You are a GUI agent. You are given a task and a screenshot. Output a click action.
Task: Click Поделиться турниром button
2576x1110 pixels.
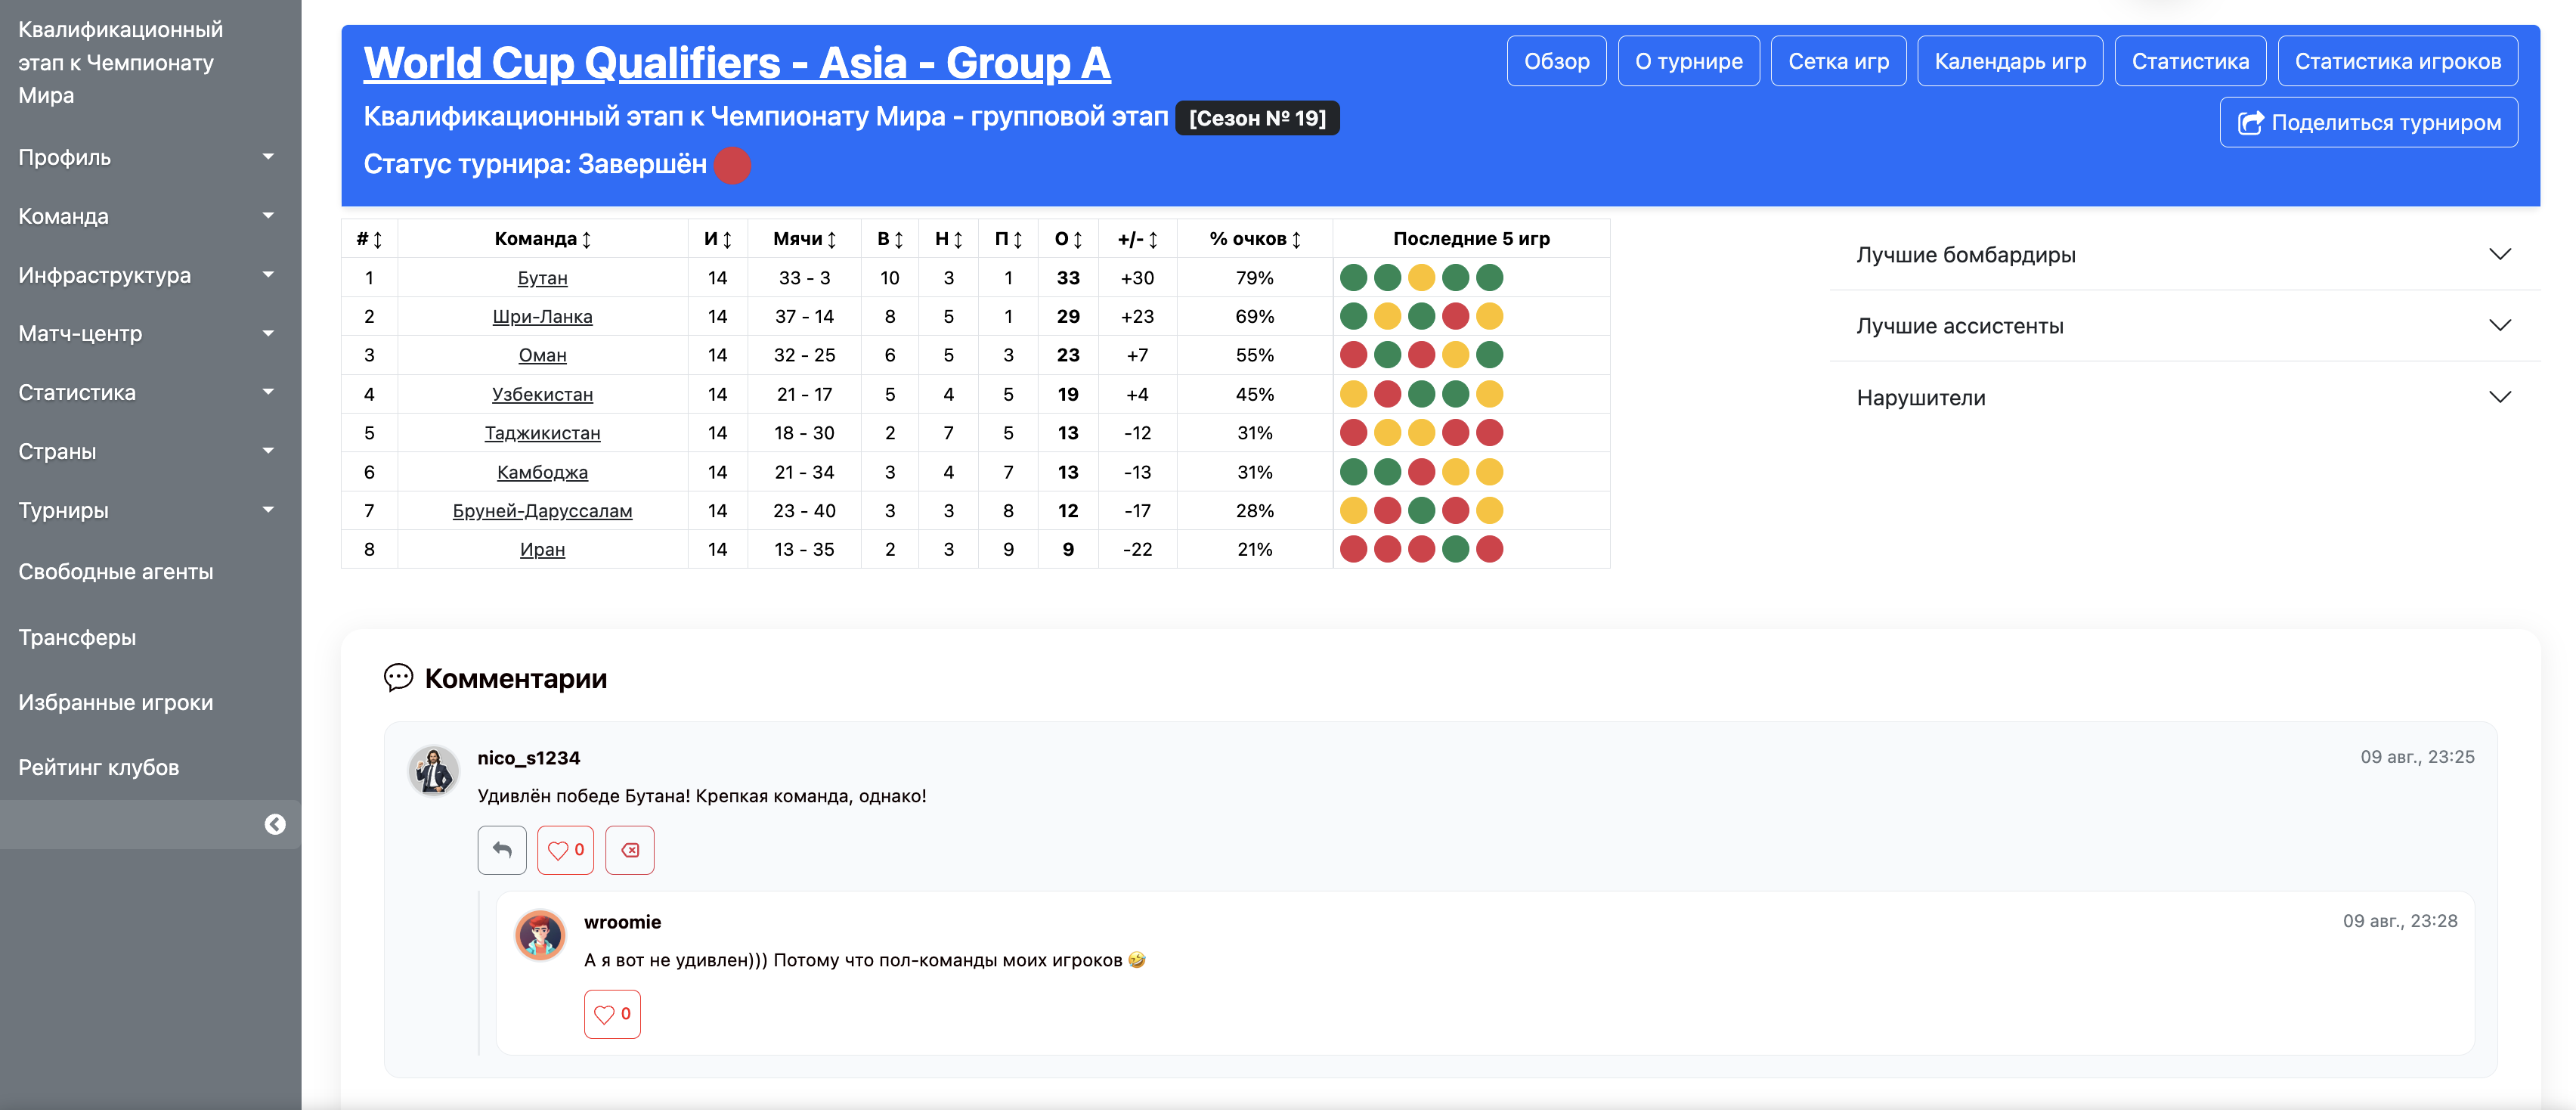(x=2368, y=122)
